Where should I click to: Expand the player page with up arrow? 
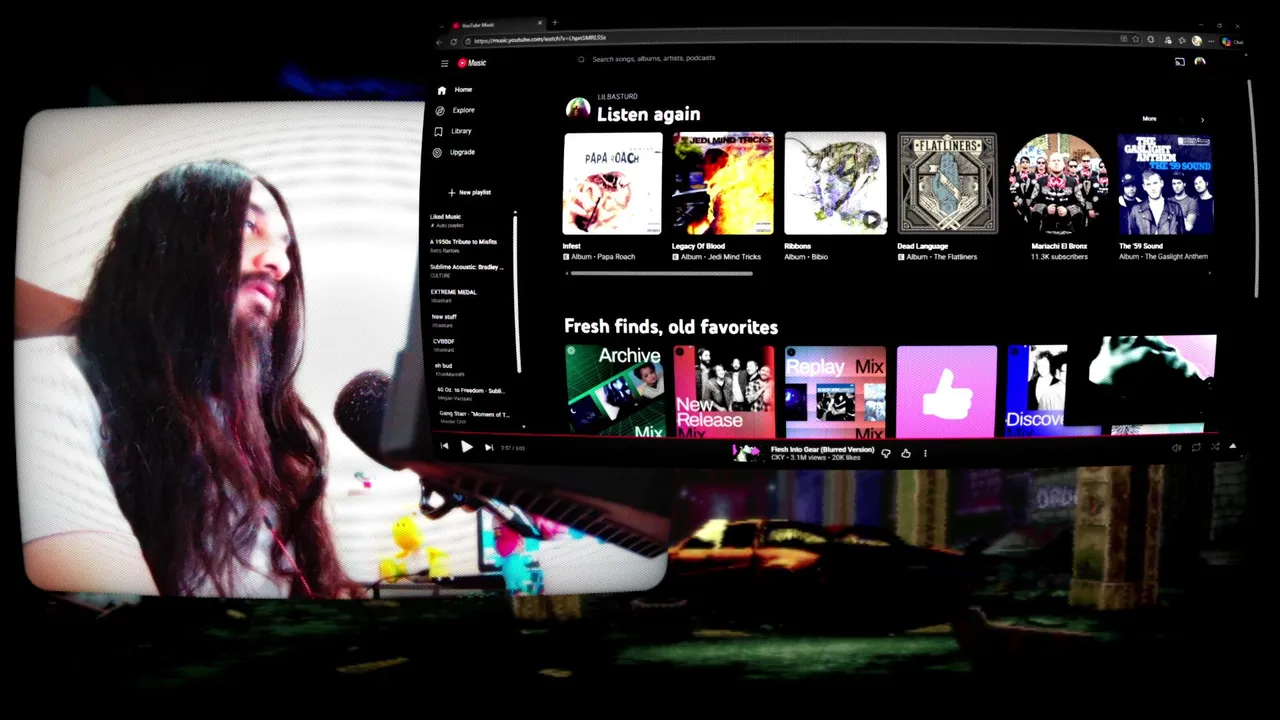click(1232, 446)
